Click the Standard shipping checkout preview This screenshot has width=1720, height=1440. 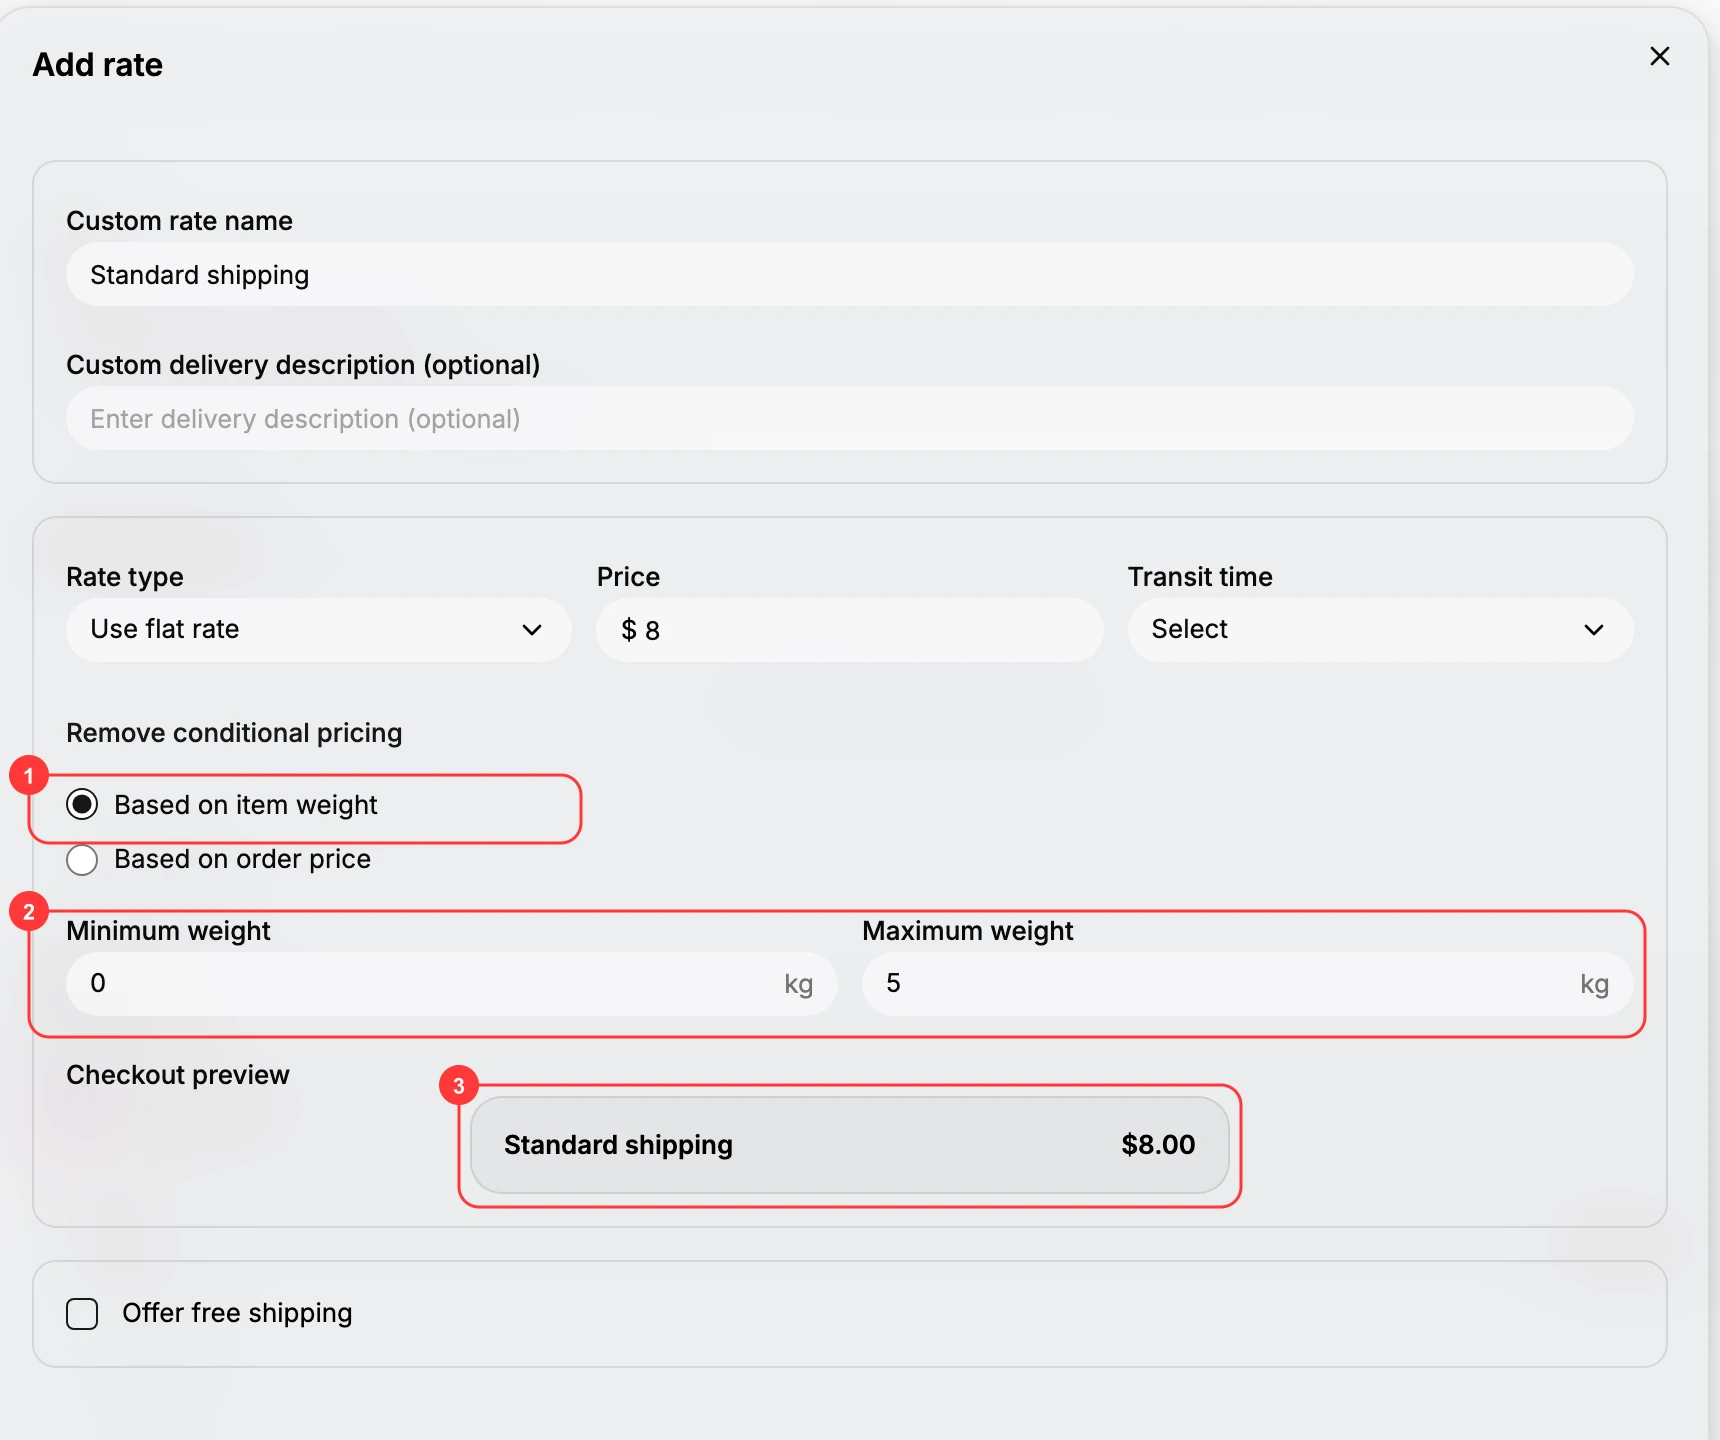pos(849,1145)
